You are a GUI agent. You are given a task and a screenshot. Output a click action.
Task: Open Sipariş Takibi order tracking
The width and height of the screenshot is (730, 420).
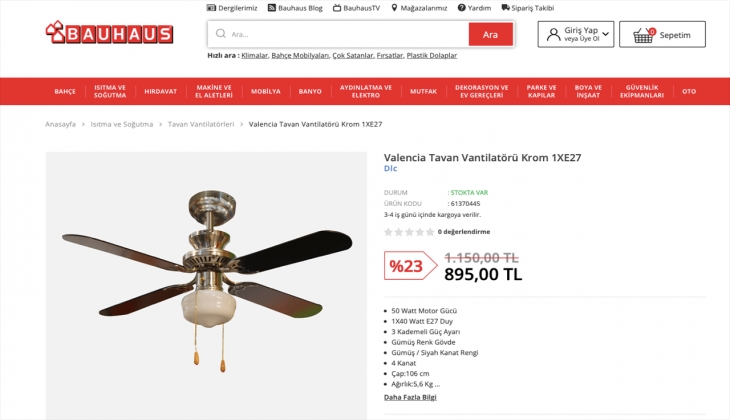coord(528,8)
